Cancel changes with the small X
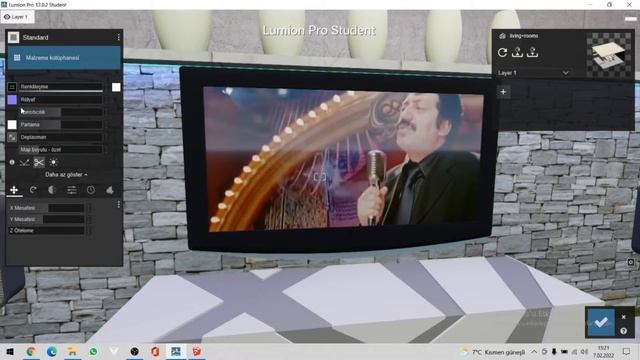Viewport: 640px width, 360px height. [623, 317]
